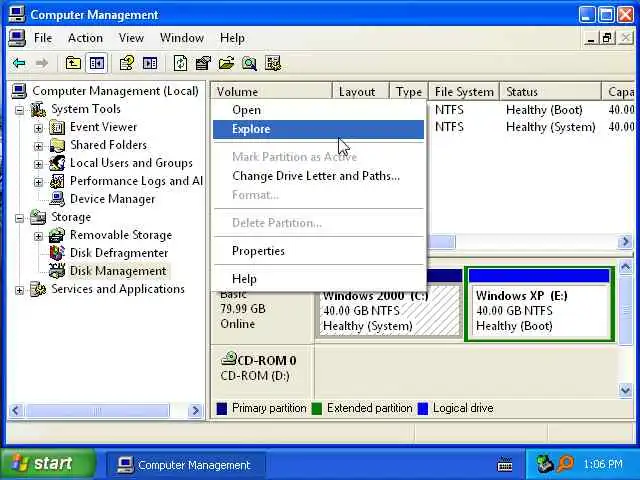Expand the Local Users and Groups node
This screenshot has width=640, height=480.
(x=38, y=164)
